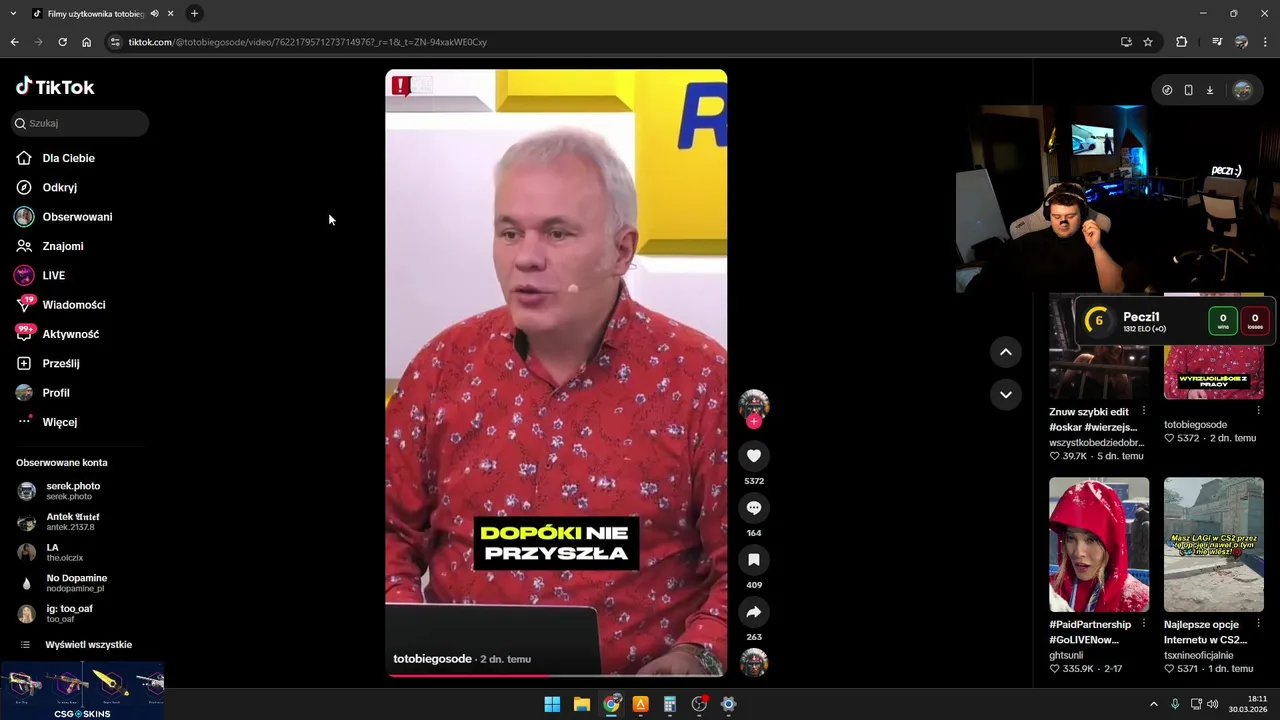Go to Obserwowani in sidebar
Viewport: 1280px width, 720px height.
[77, 217]
